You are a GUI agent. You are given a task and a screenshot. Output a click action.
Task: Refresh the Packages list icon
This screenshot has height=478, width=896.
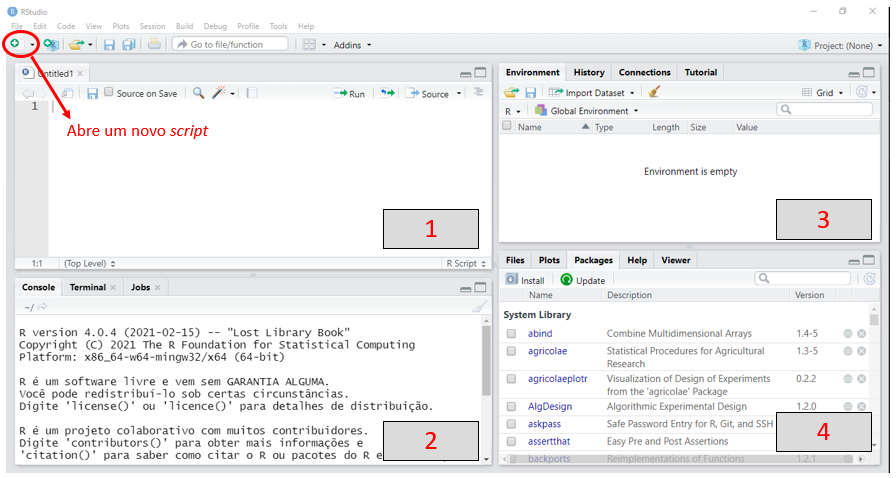pyautogui.click(x=869, y=278)
